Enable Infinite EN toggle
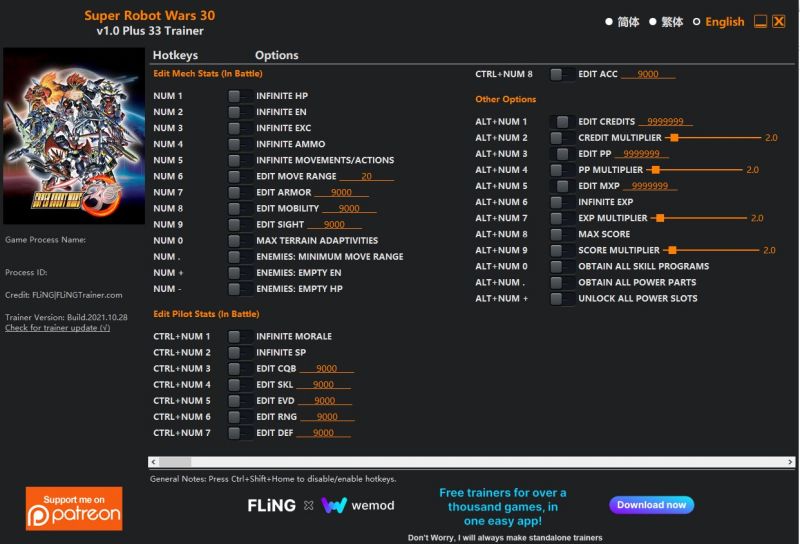 click(x=240, y=112)
